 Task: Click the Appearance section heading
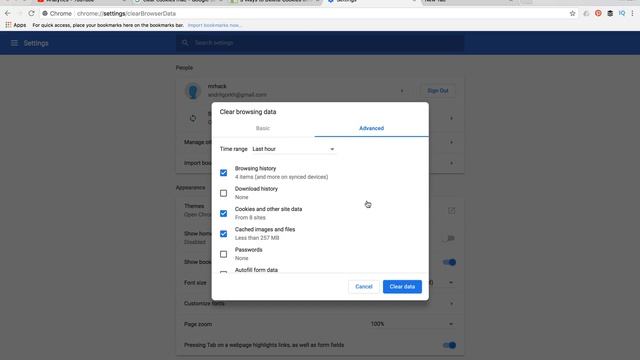[191, 188]
